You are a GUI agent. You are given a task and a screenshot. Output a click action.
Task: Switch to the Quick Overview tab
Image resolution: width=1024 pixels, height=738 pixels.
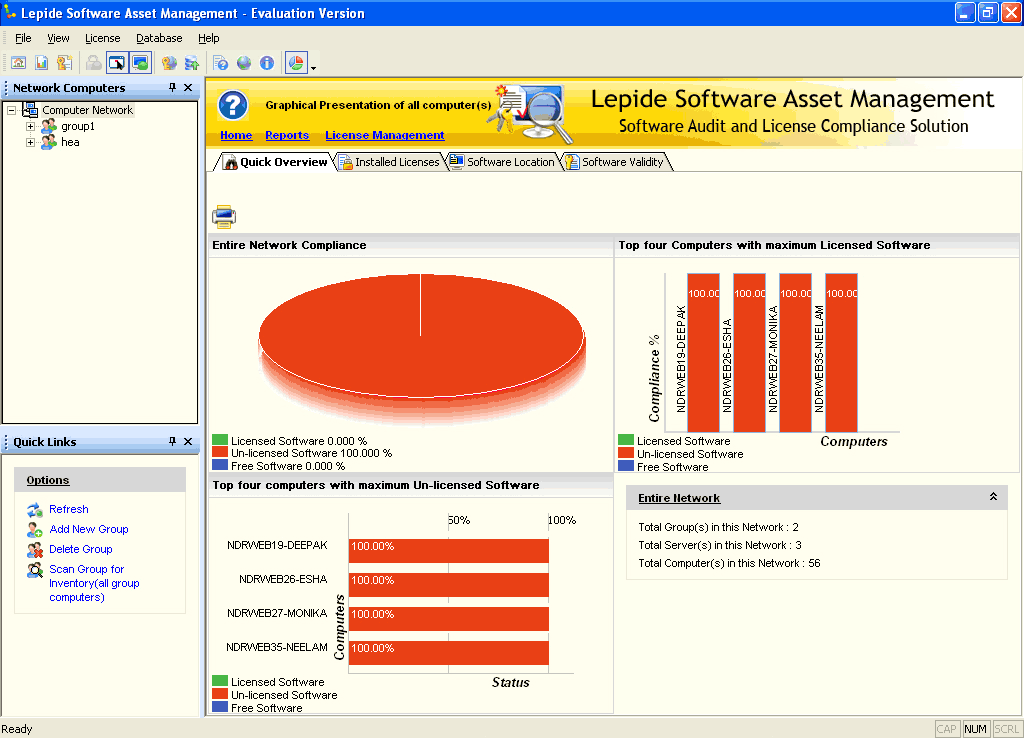[x=276, y=162]
